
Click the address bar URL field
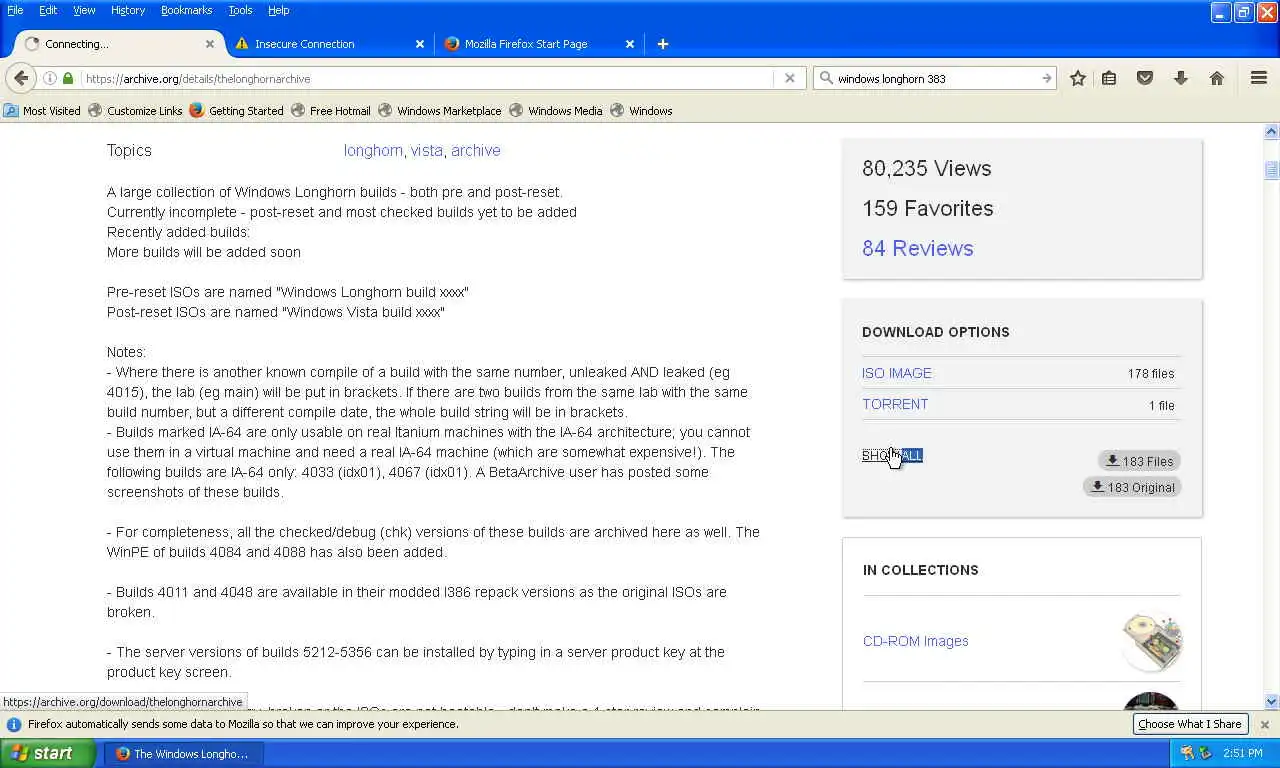click(x=428, y=78)
